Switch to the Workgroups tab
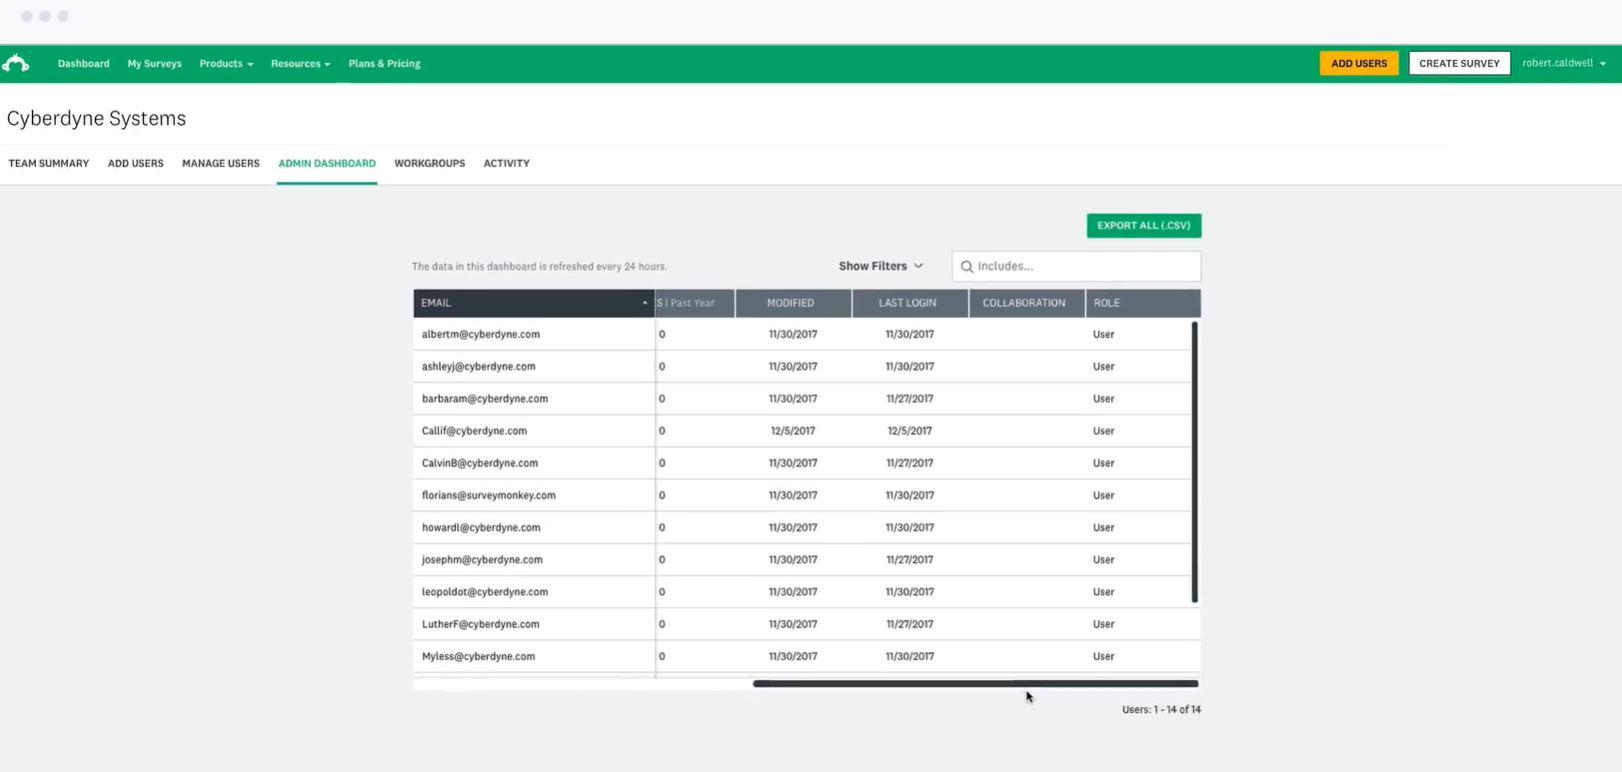Screen dimensions: 1622x772 coord(429,163)
